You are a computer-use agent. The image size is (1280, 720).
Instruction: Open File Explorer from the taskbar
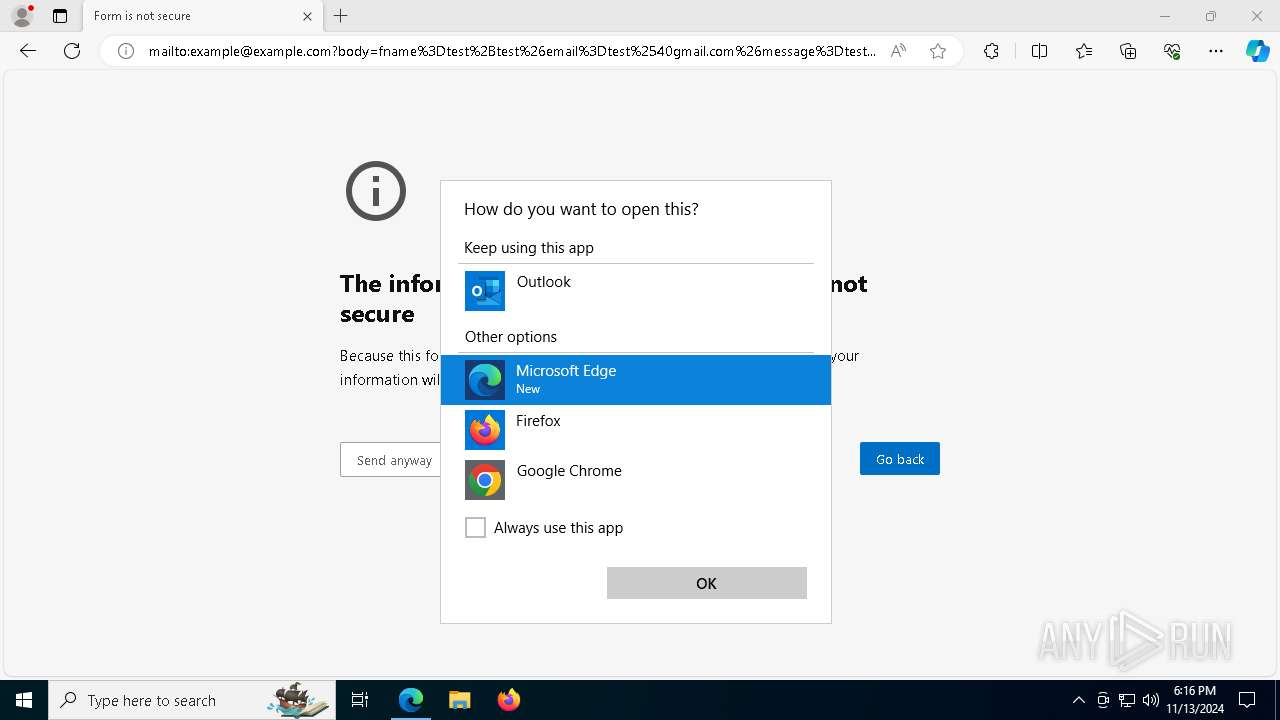click(459, 700)
